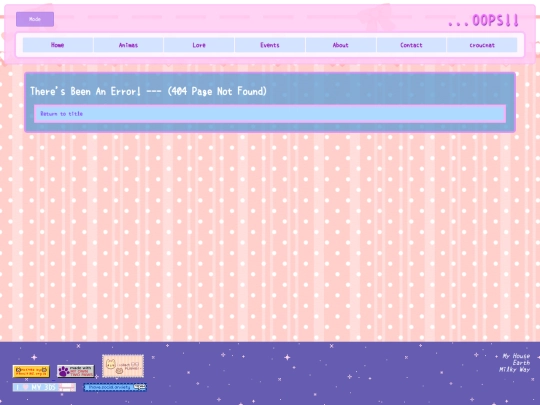Open the About nav item

(341, 45)
